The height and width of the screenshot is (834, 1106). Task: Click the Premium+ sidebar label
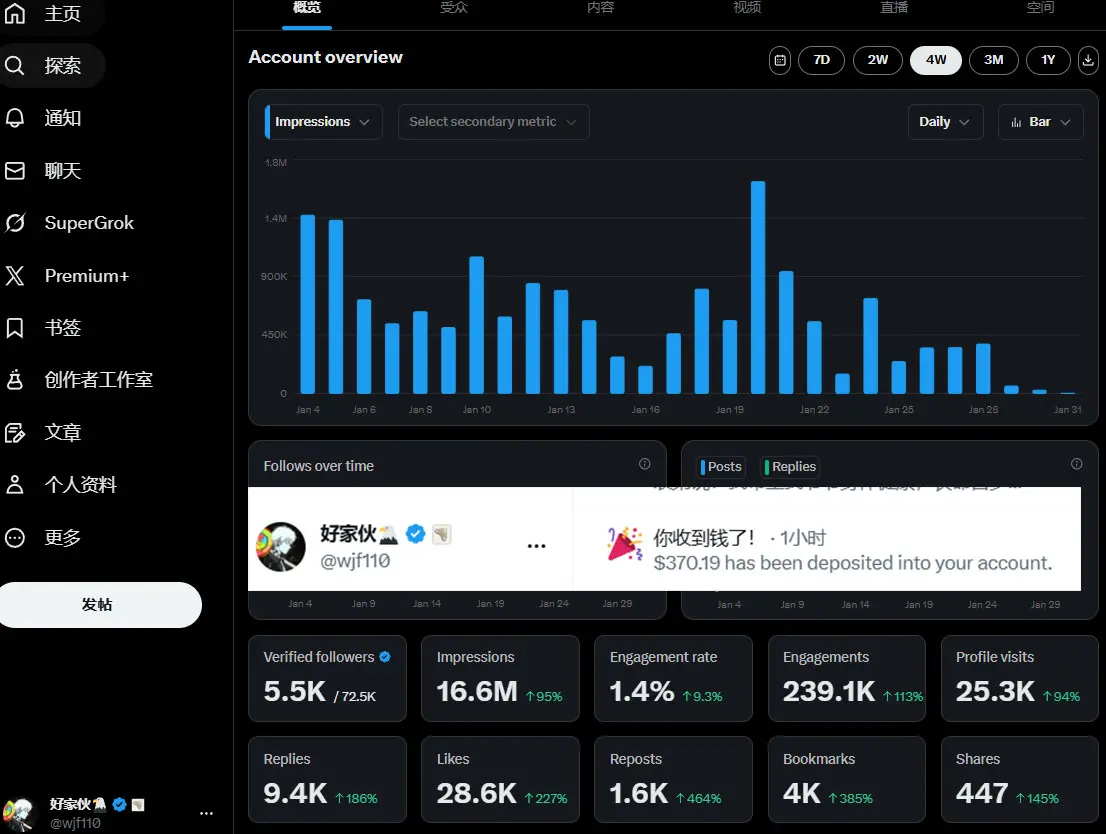(87, 275)
